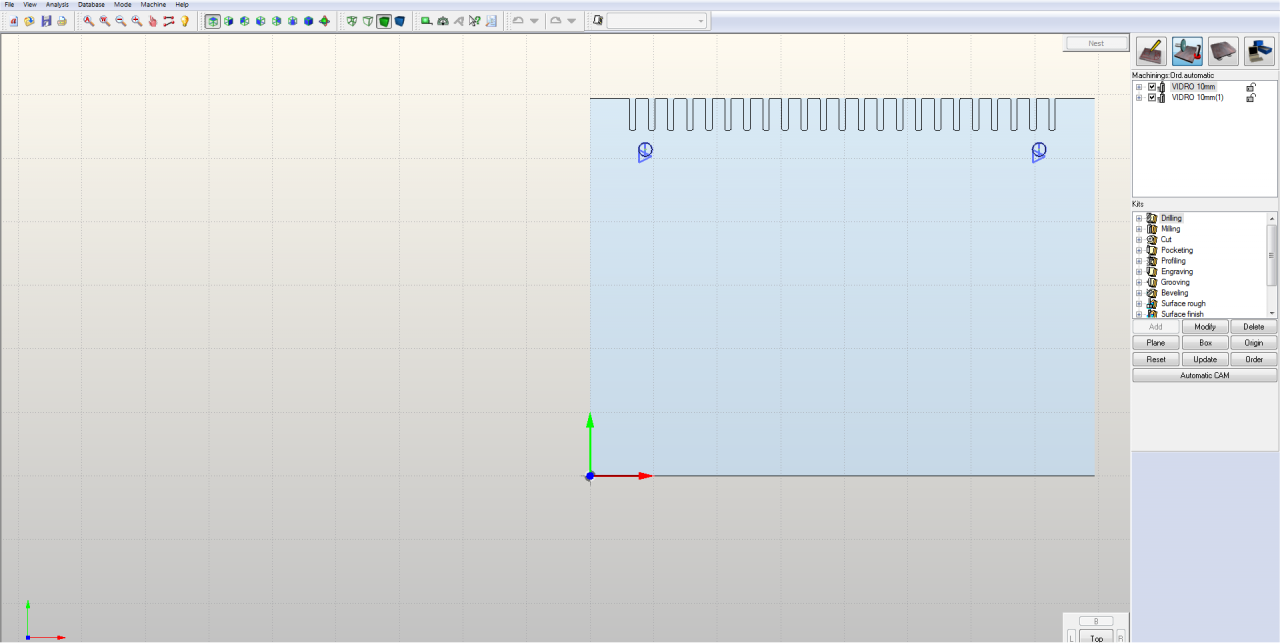Toggle the shaded green view mode
This screenshot has height=643, width=1280.
(x=384, y=21)
